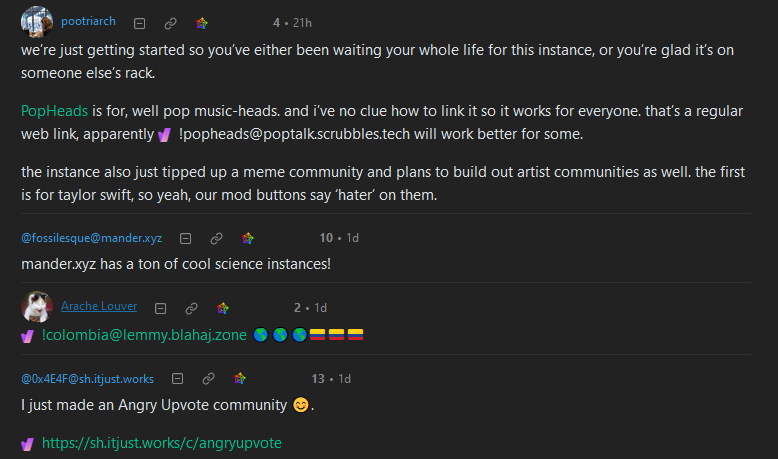778x459 pixels.
Task: Collapse pootriarch's comment
Action: [x=139, y=23]
